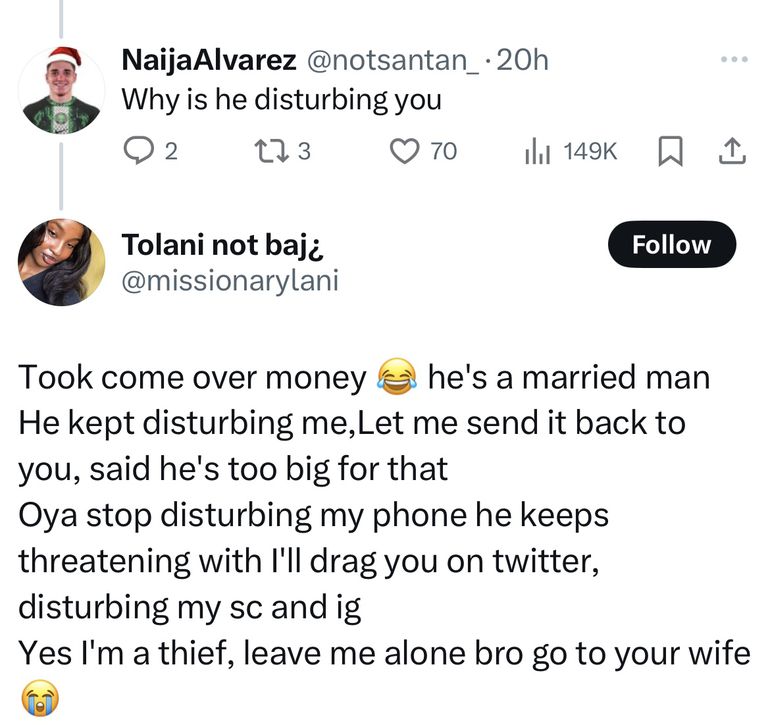Click the reply speech bubble icon
Screen dimensions: 770x725
[x=134, y=151]
